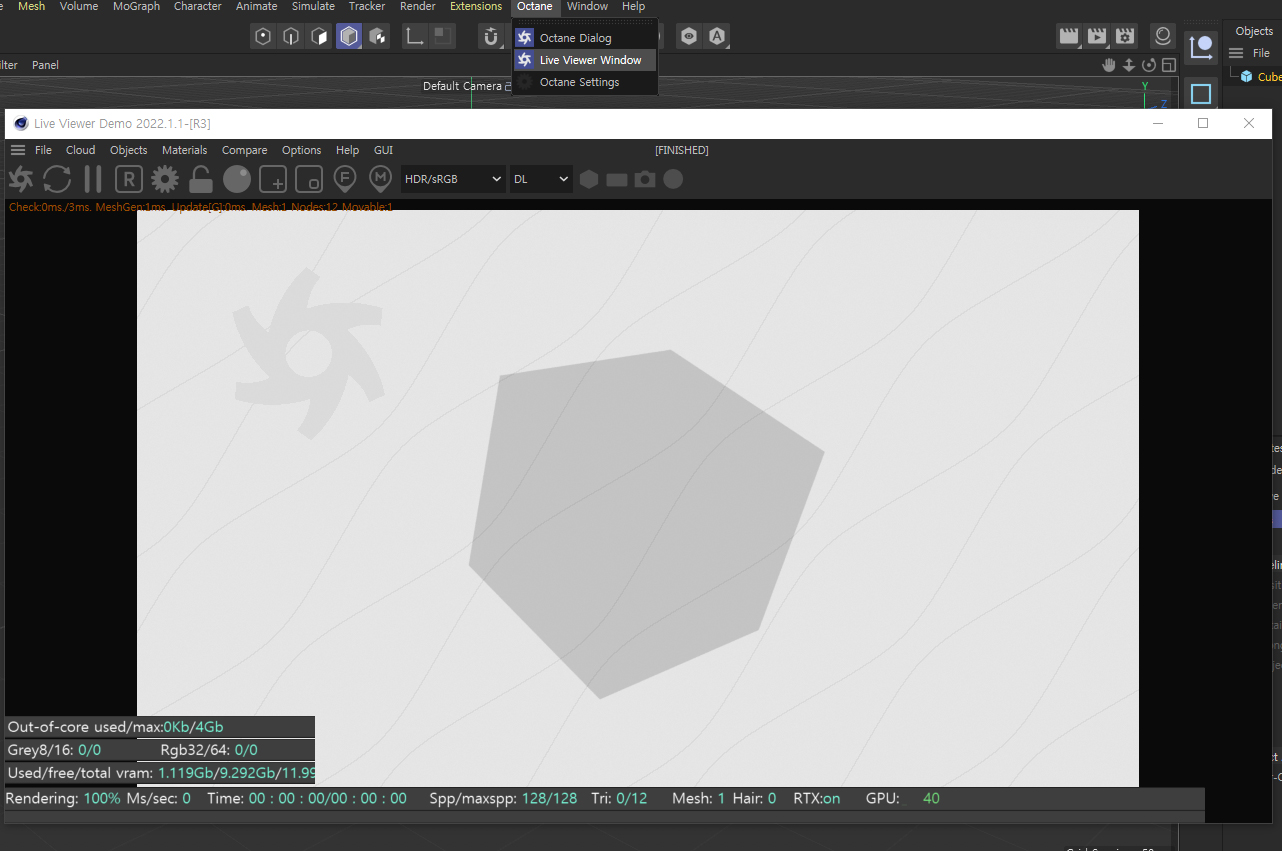This screenshot has height=851, width=1282.
Task: Select Points mode hexagon icon
Action: [x=263, y=37]
